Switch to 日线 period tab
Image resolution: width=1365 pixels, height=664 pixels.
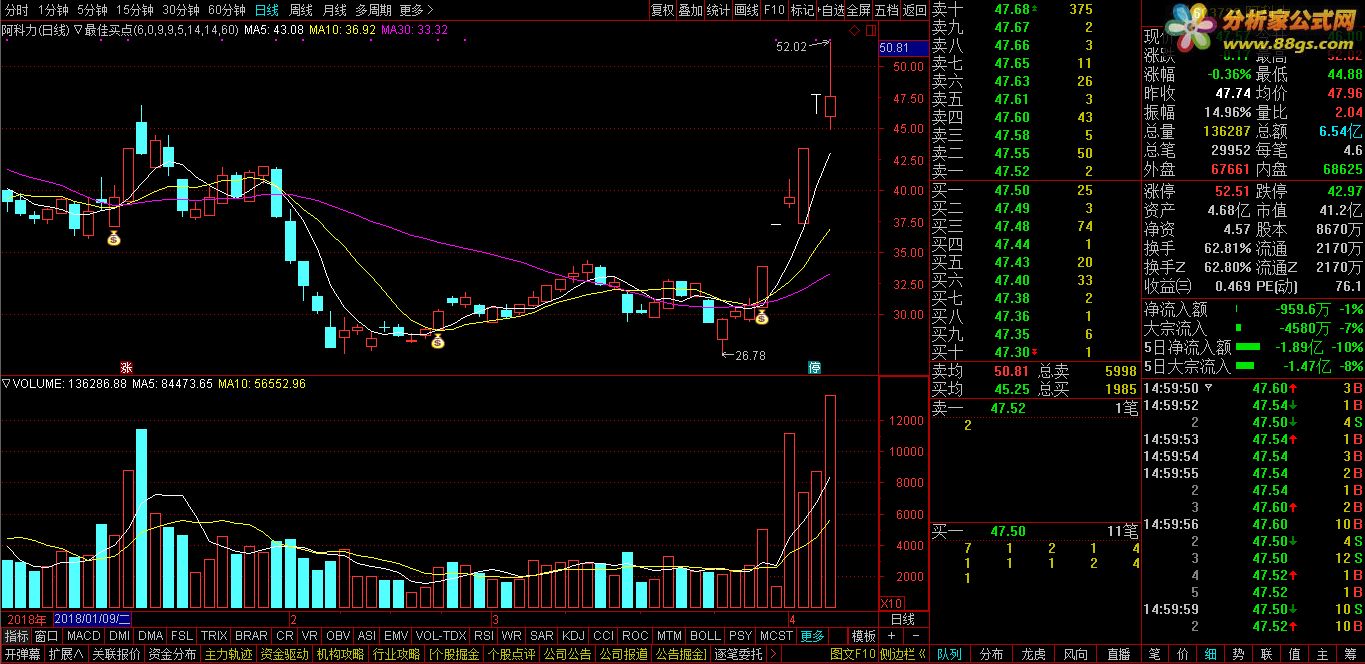[x=267, y=10]
